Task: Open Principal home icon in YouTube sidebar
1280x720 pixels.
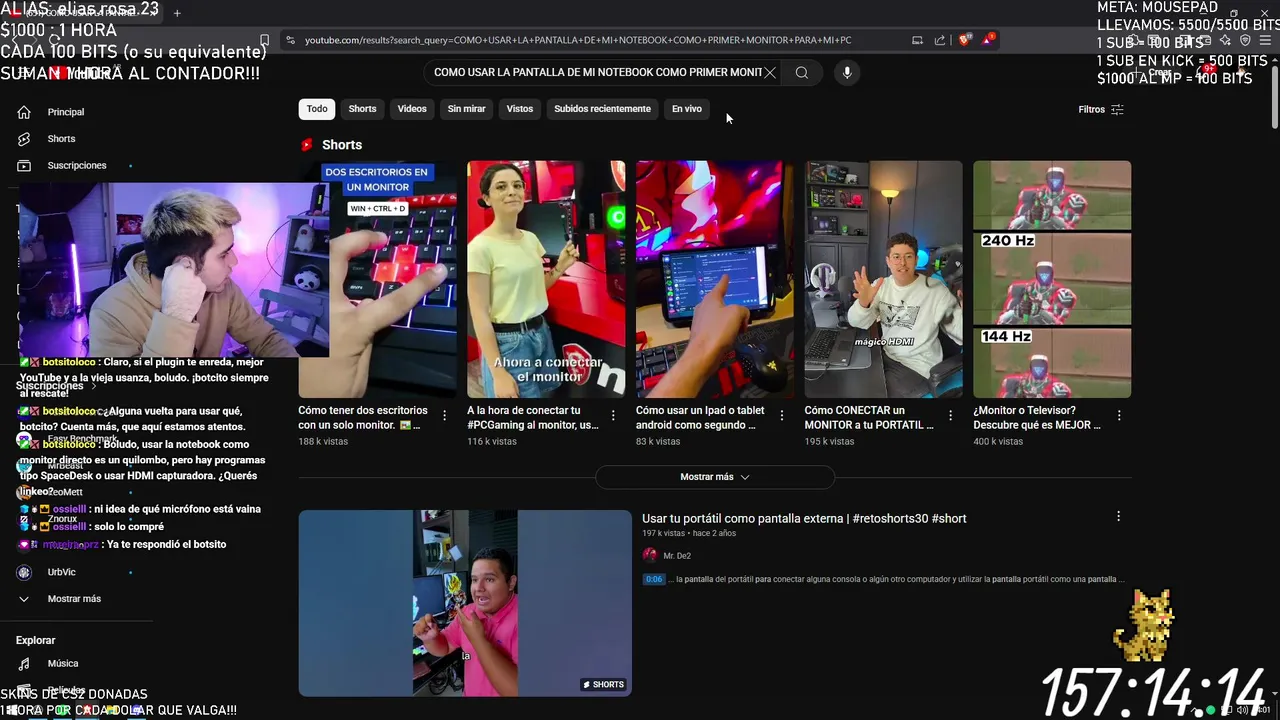Action: (x=24, y=112)
